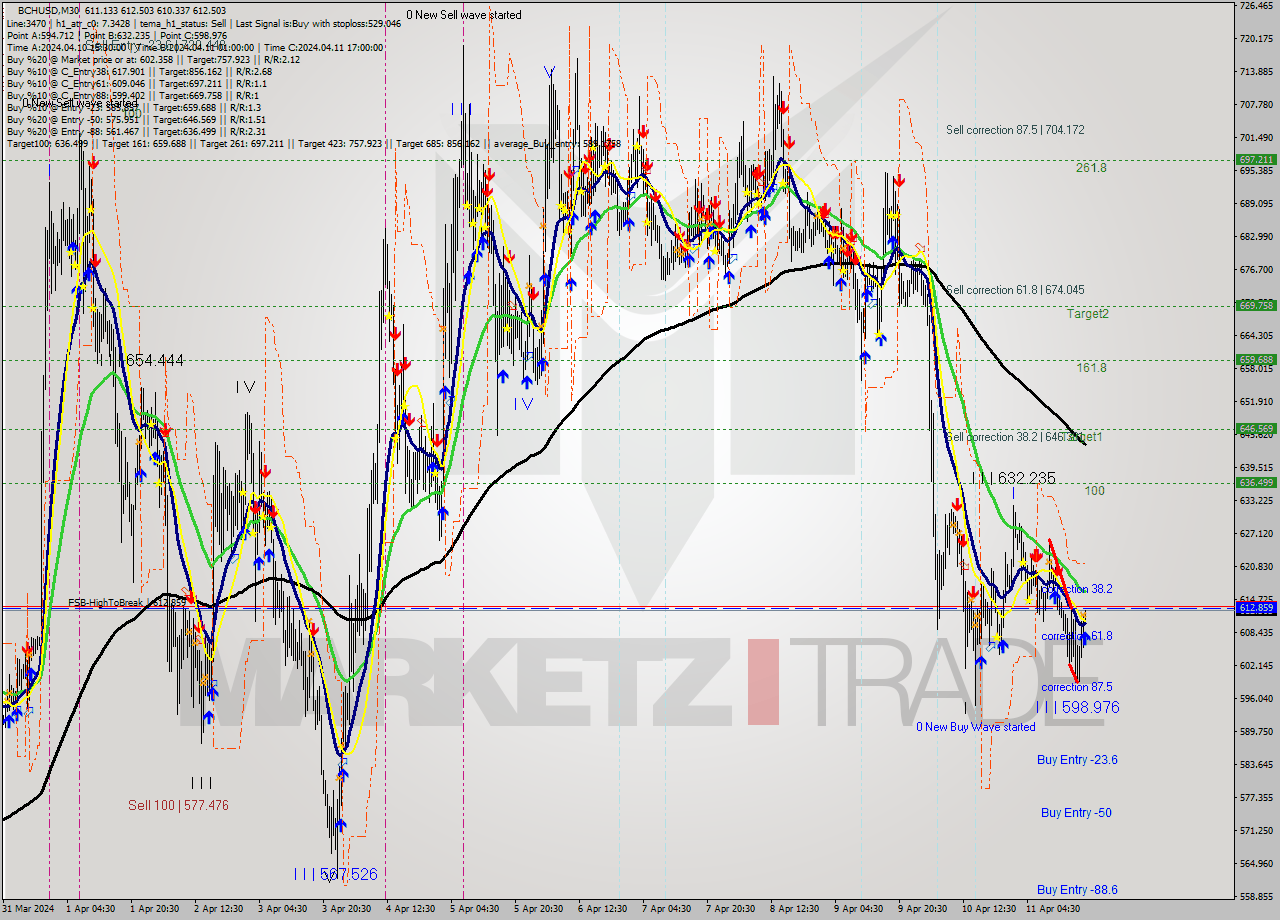Click the 726.465 price axis value
The image size is (1280, 920).
[x=1256, y=6]
